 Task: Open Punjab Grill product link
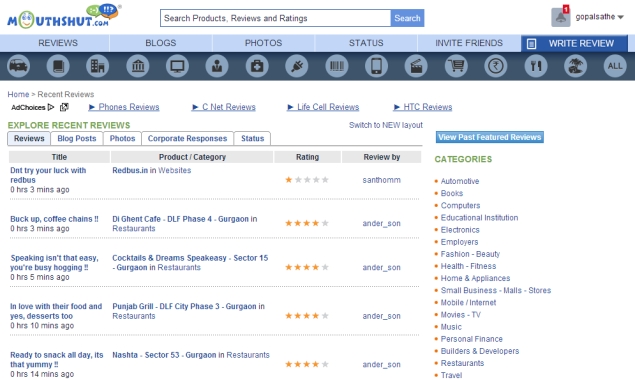click(184, 306)
